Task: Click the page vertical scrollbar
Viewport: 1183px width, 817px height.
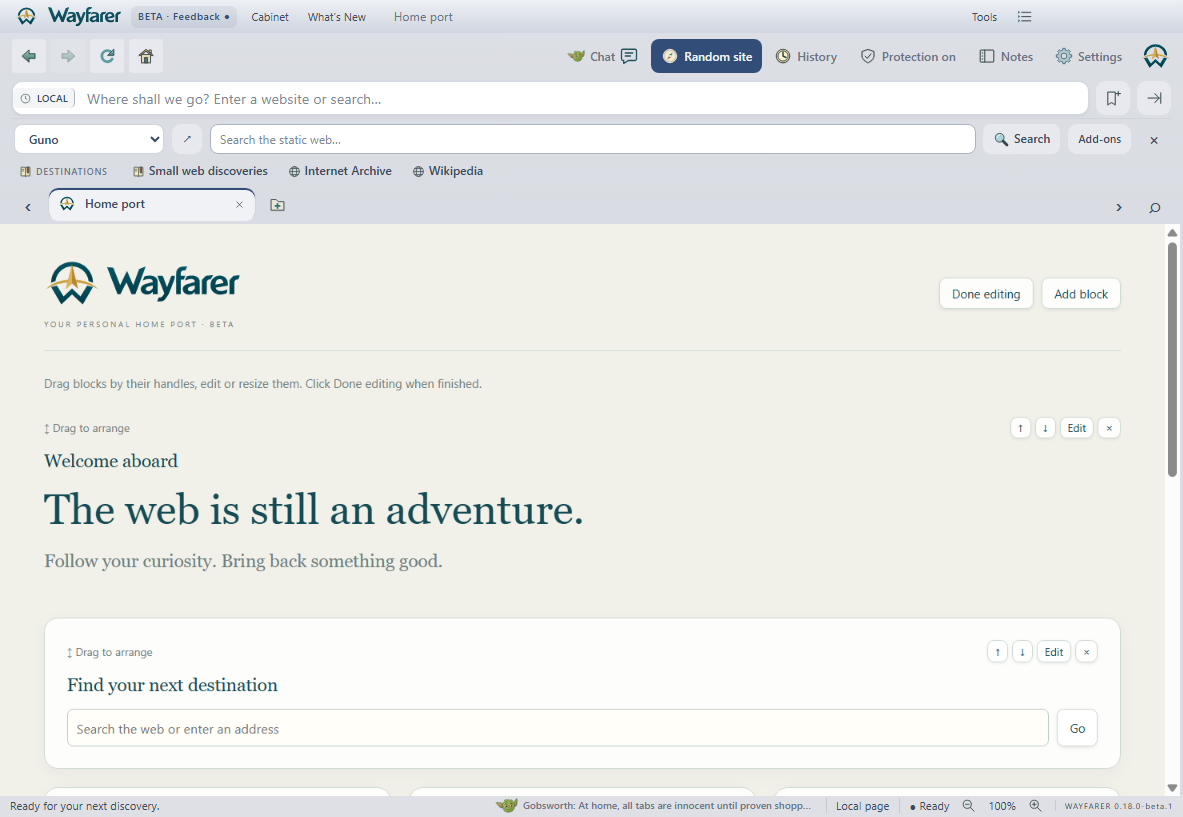Action: (1172, 359)
